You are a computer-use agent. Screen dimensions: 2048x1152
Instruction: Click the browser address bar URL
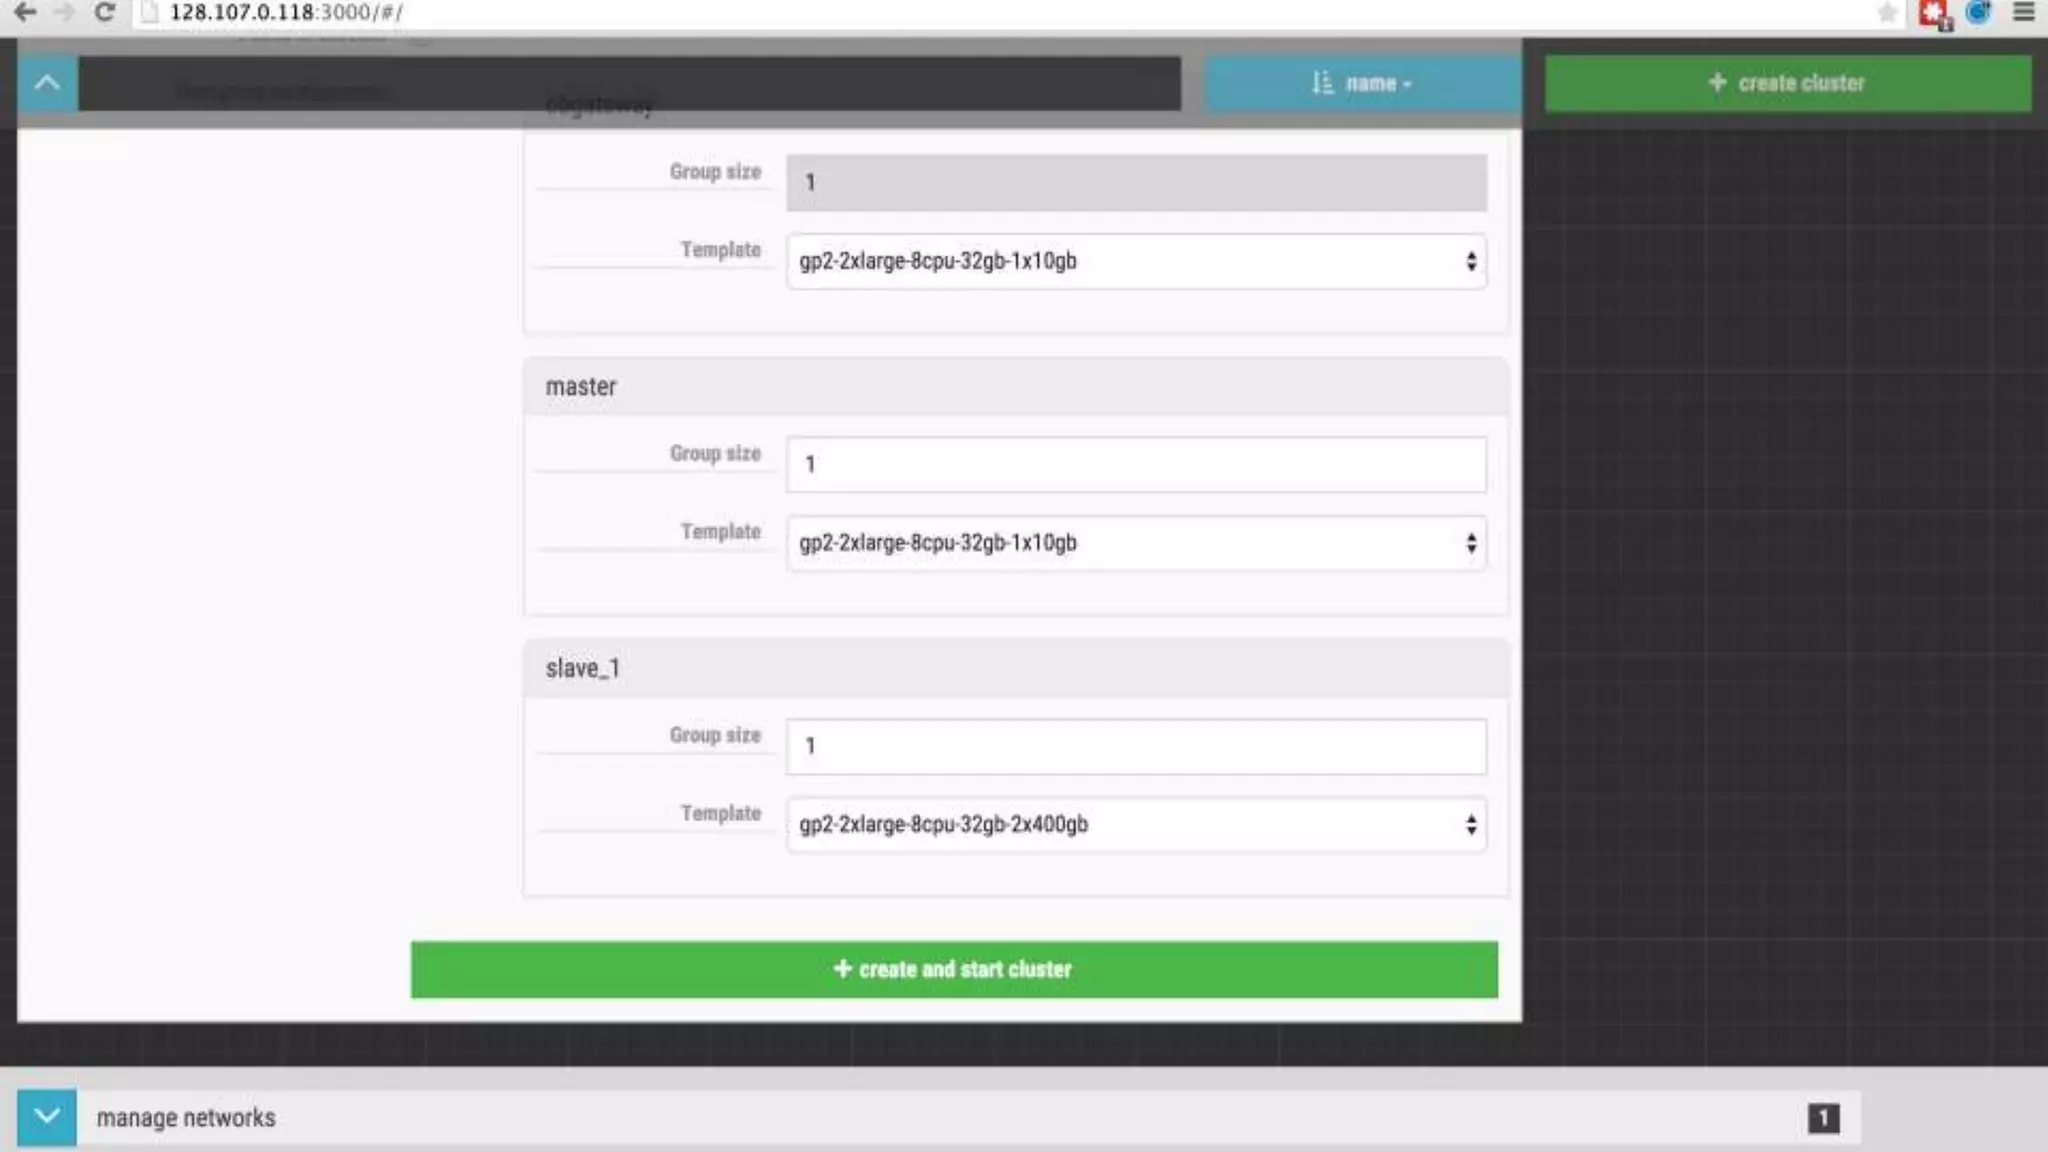(286, 12)
